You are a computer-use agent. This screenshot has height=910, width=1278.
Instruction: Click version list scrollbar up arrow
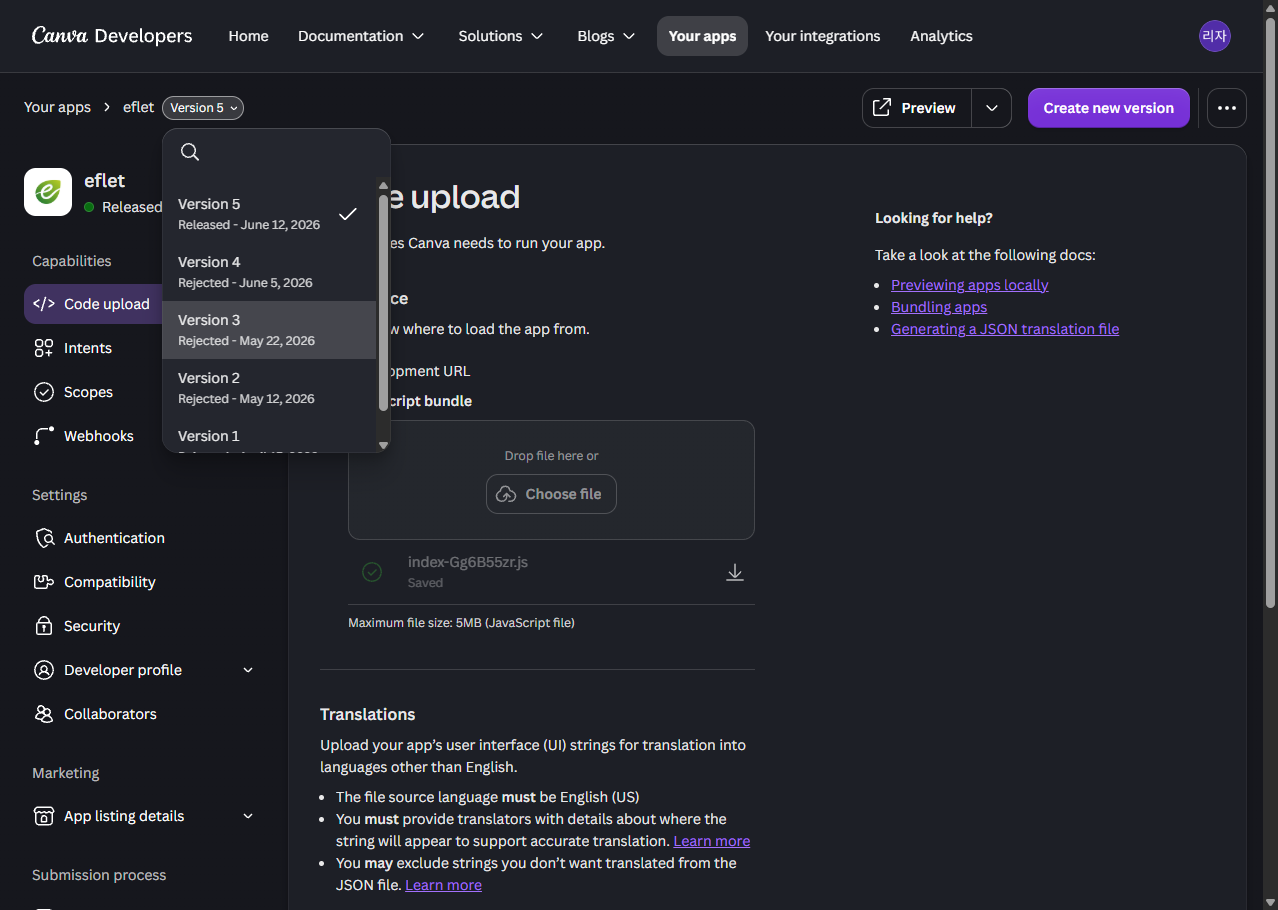tap(383, 185)
